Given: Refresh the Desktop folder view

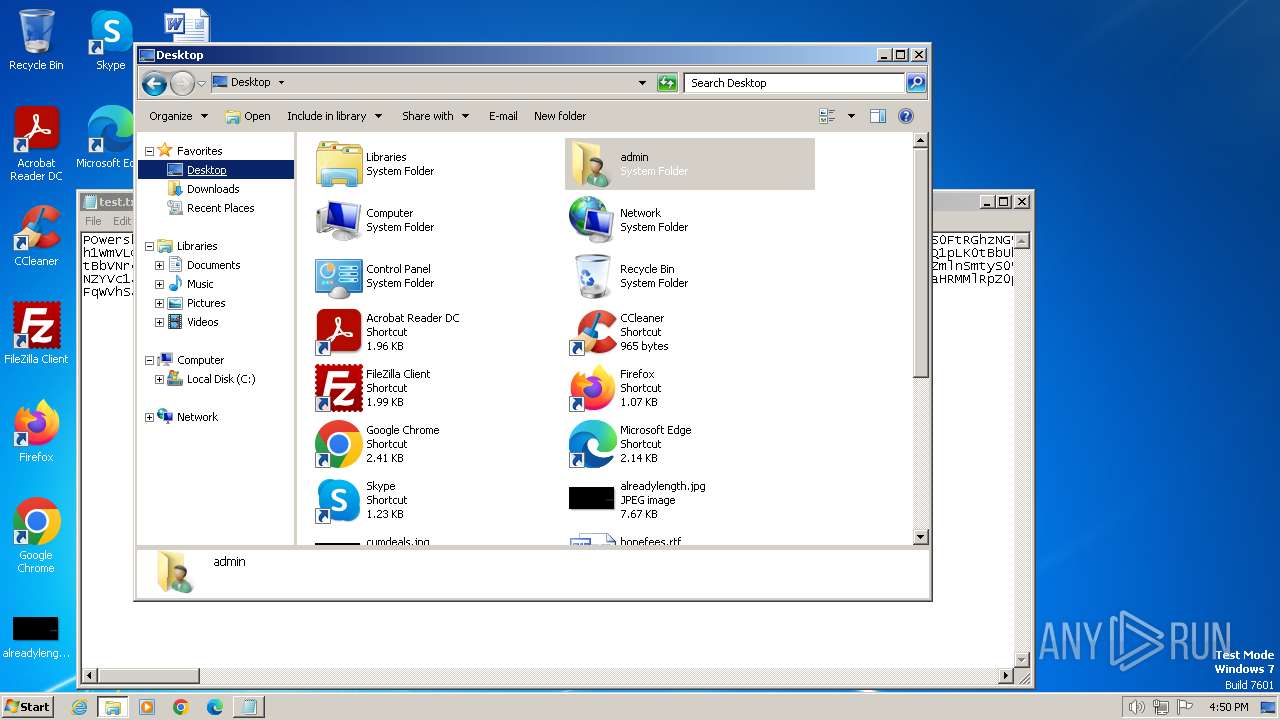Looking at the screenshot, I should coord(667,83).
